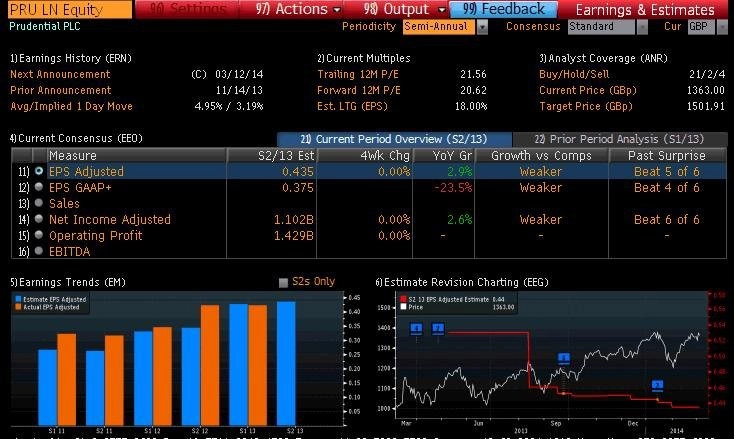Click the blue event marker near Dec
The width and height of the screenshot is (734, 439).
pos(657,386)
